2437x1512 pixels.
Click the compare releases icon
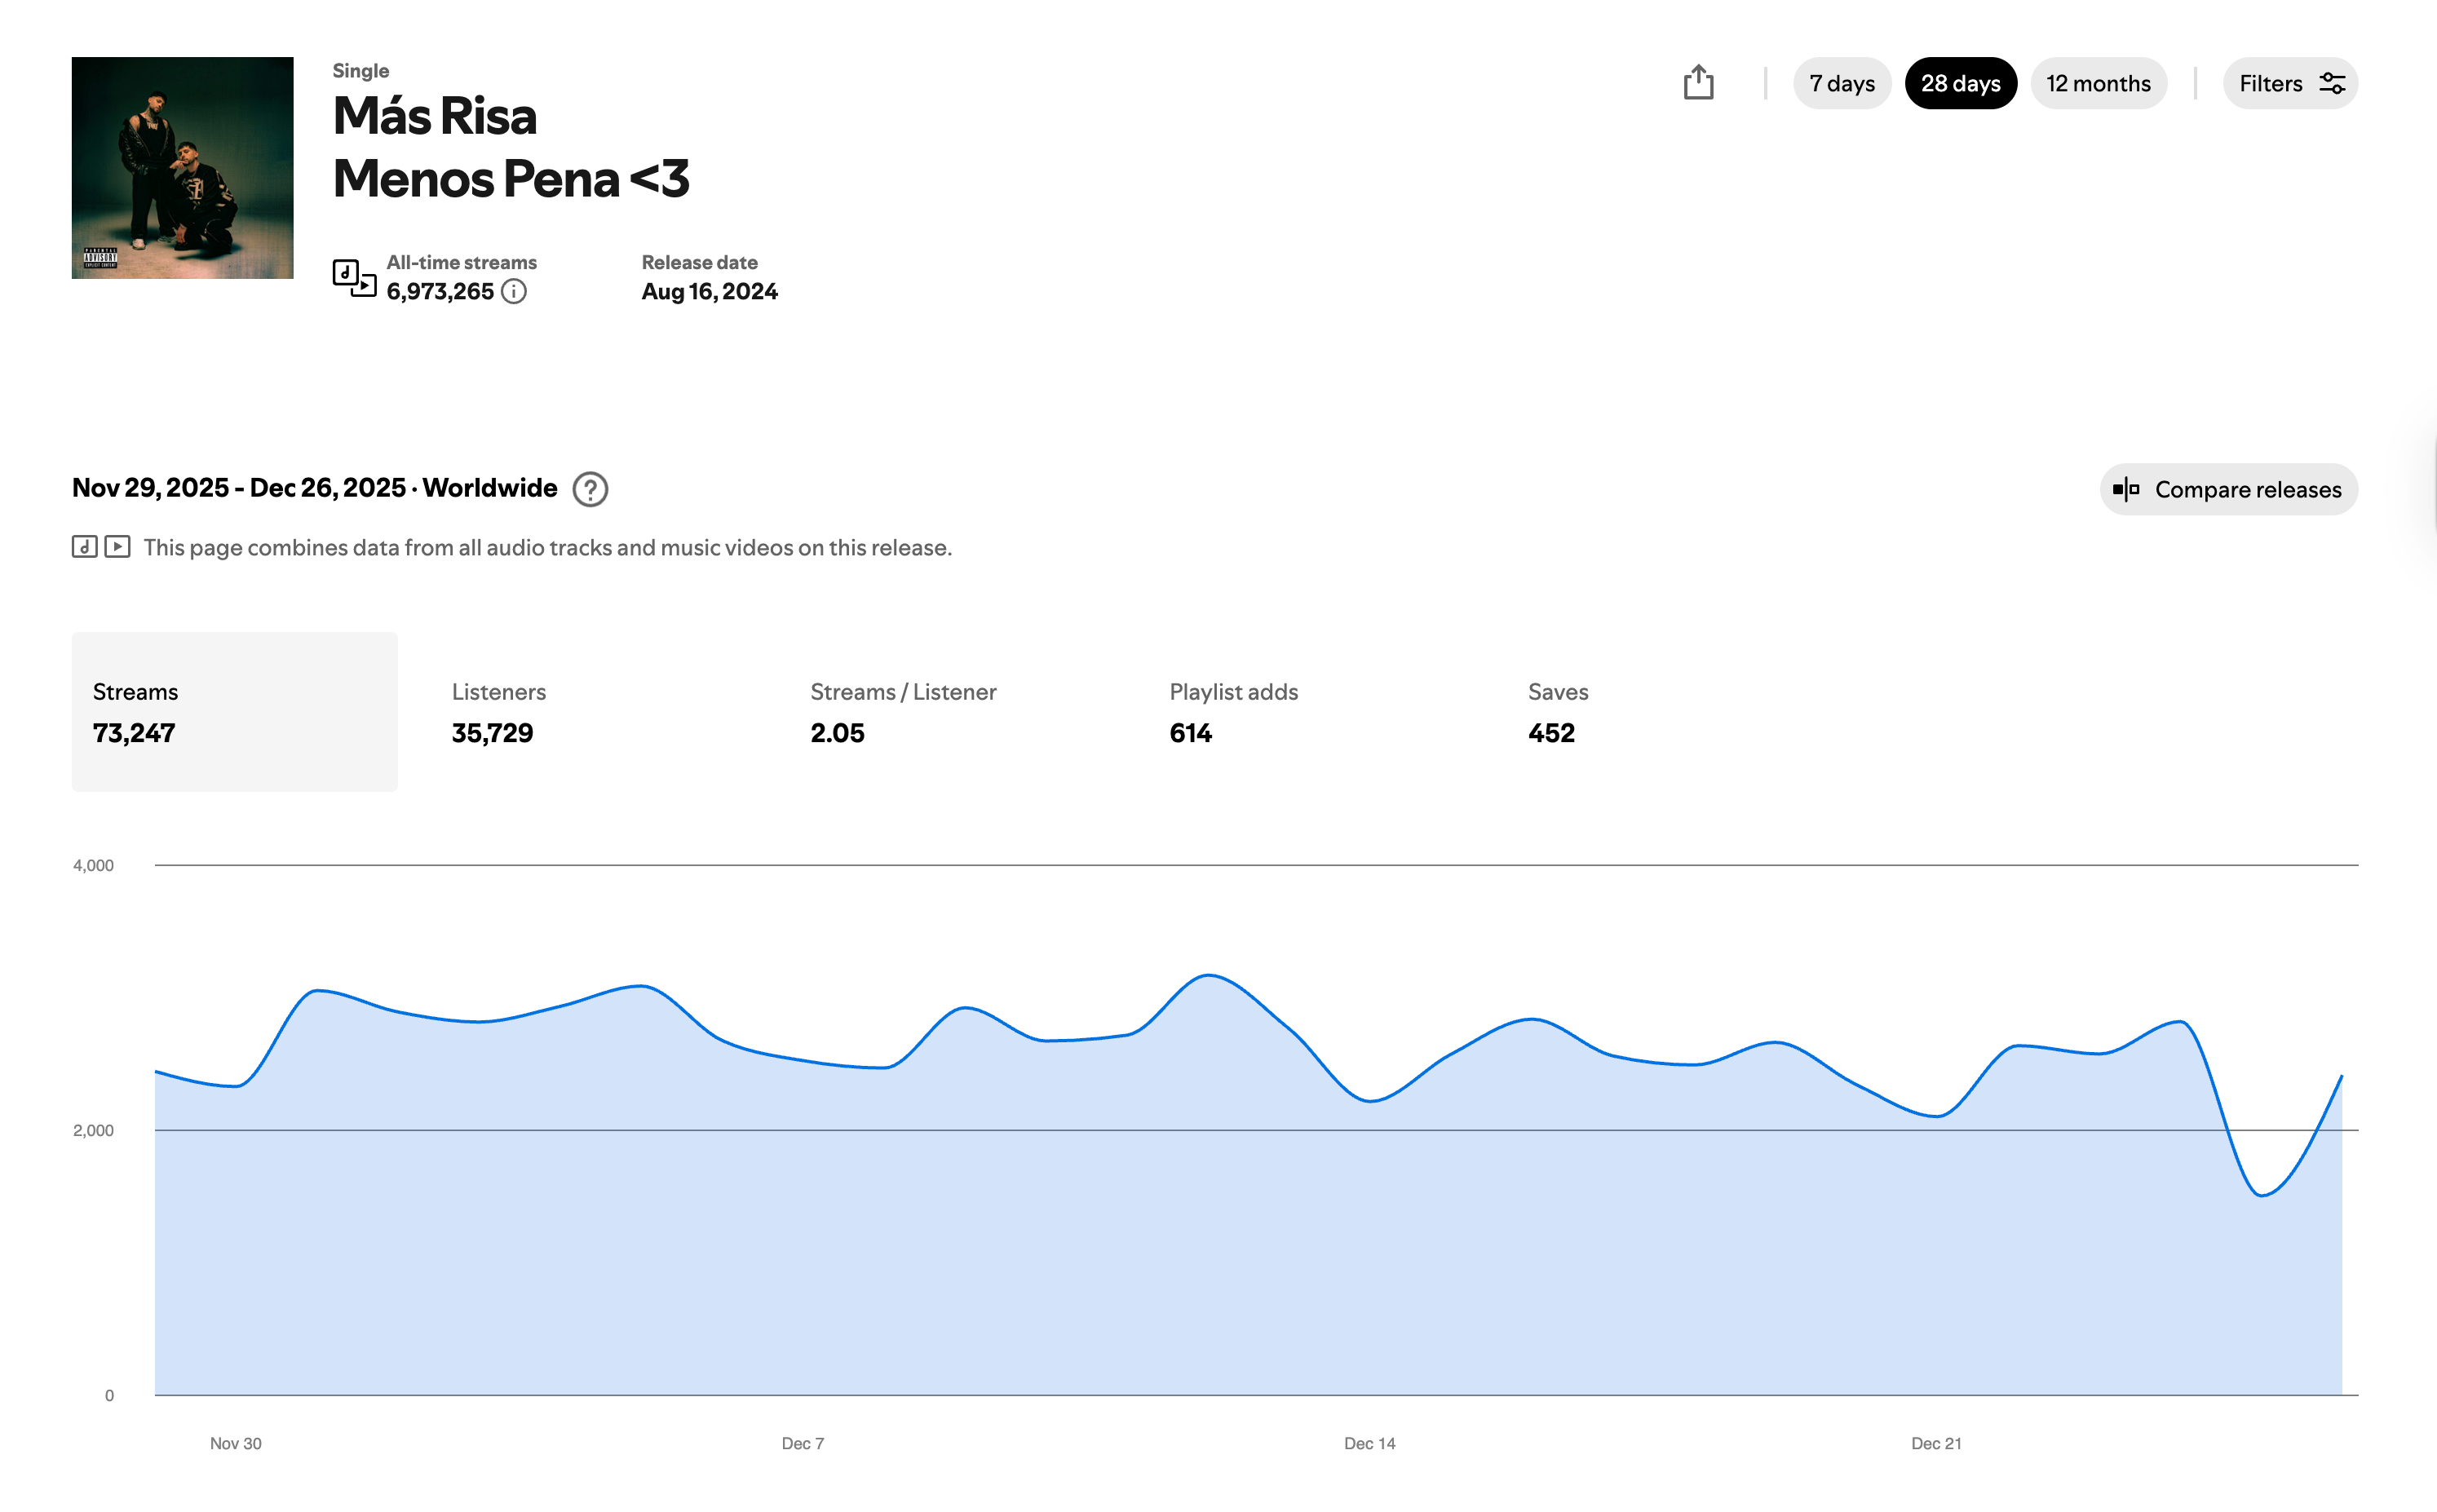(x=2128, y=490)
